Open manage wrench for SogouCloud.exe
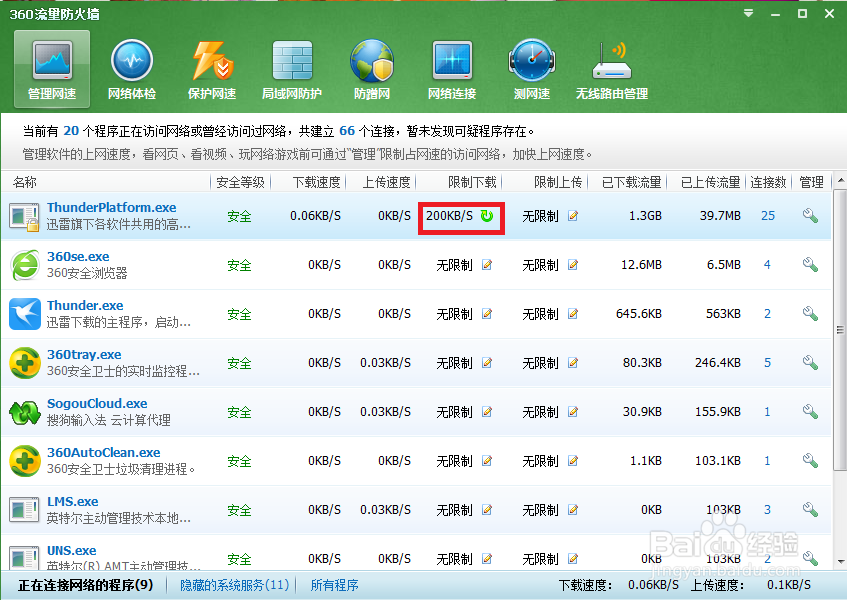This screenshot has width=847, height=600. pos(810,412)
